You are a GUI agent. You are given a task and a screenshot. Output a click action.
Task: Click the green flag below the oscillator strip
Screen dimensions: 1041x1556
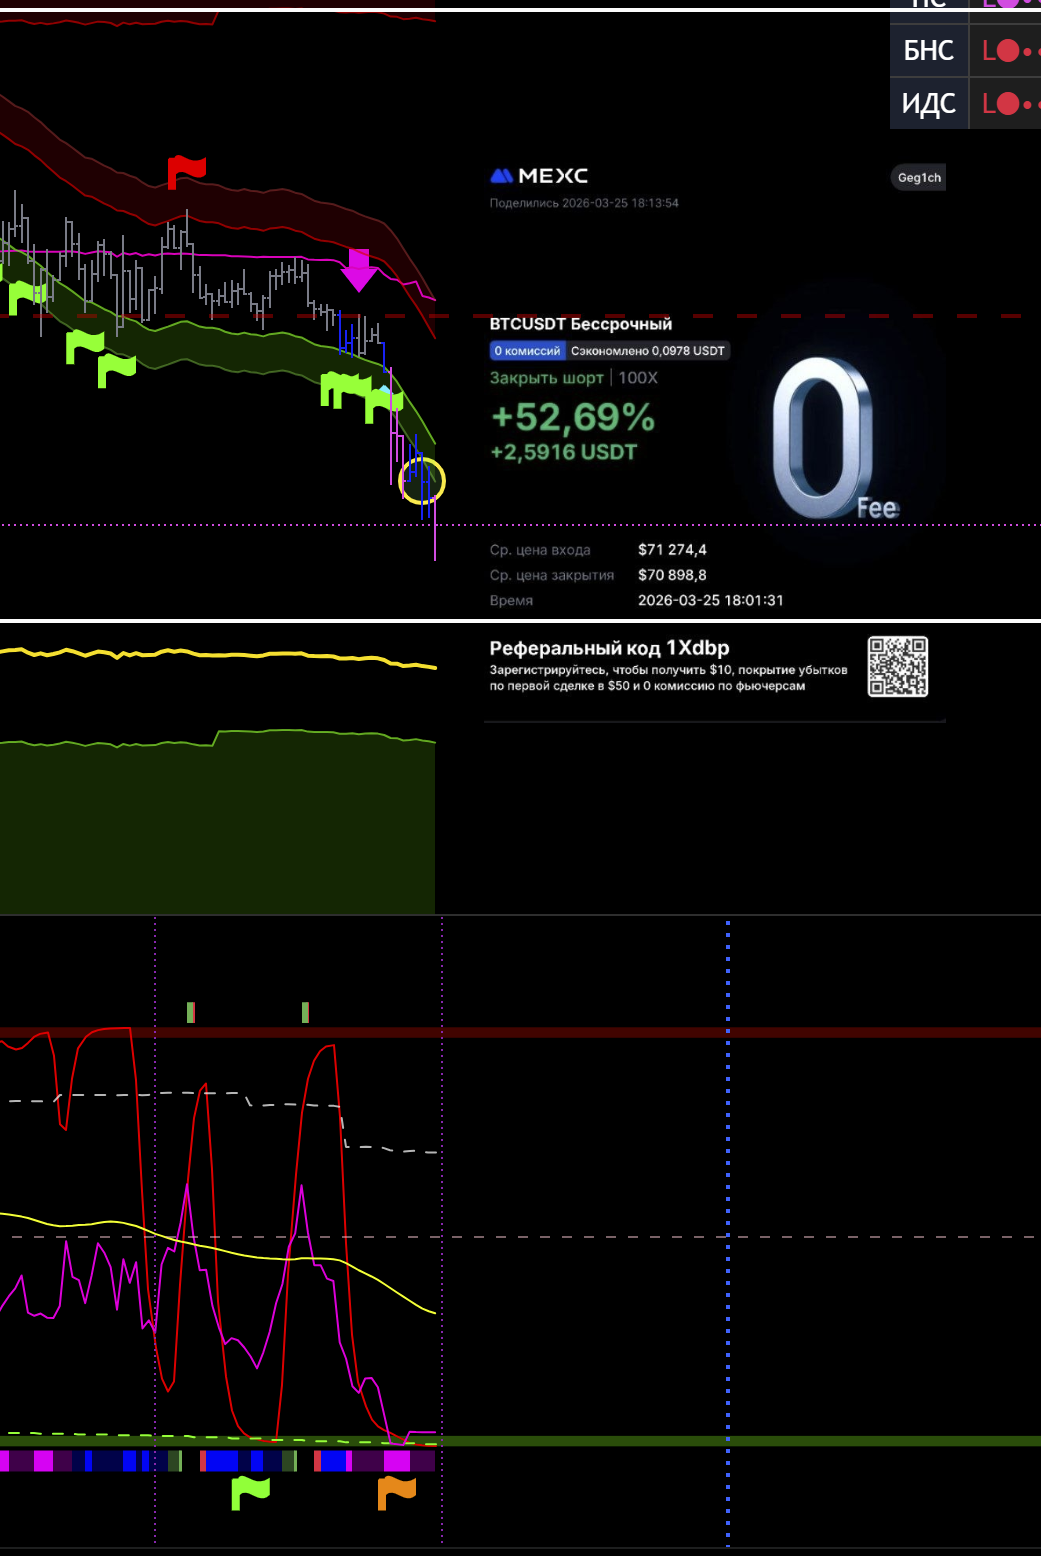[x=250, y=1492]
